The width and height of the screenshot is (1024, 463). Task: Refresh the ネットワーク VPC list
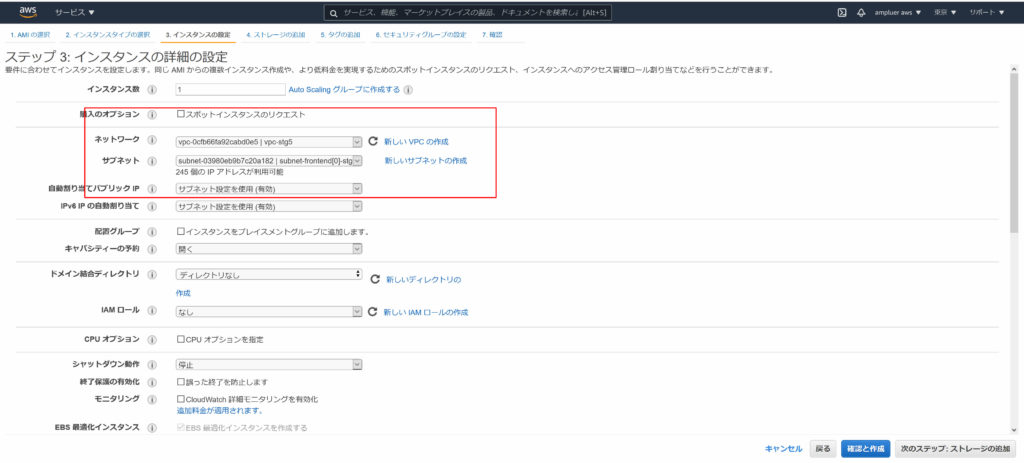pos(373,142)
